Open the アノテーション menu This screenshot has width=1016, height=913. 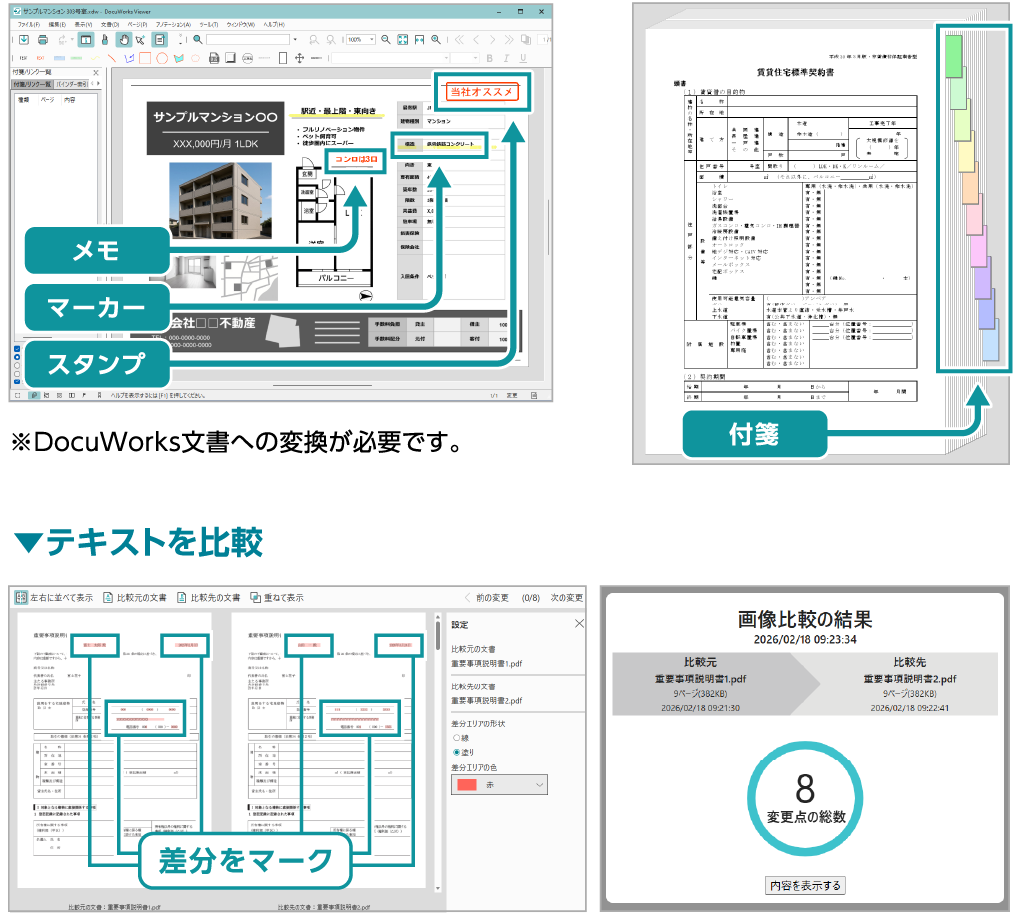pos(174,24)
